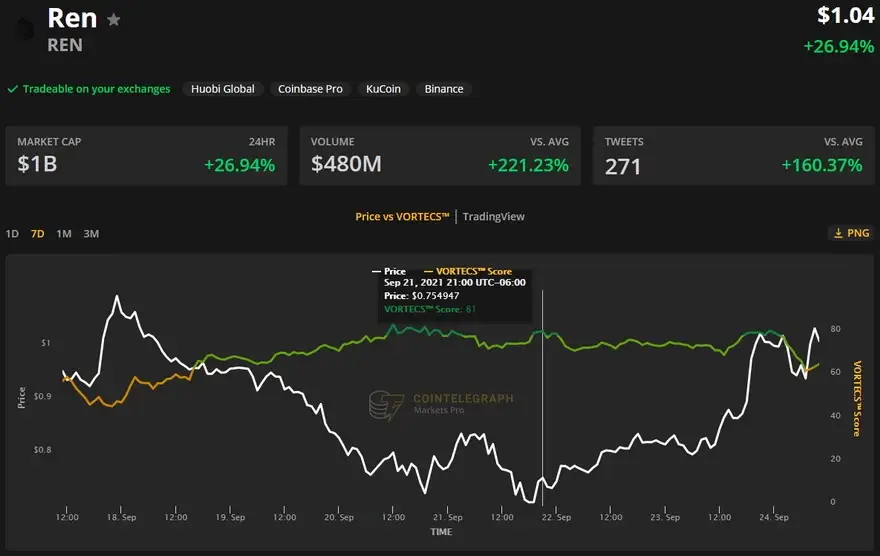Viewport: 880px width, 556px height.
Task: Click the +221.23% volume vs avg value
Action: pyautogui.click(x=528, y=166)
